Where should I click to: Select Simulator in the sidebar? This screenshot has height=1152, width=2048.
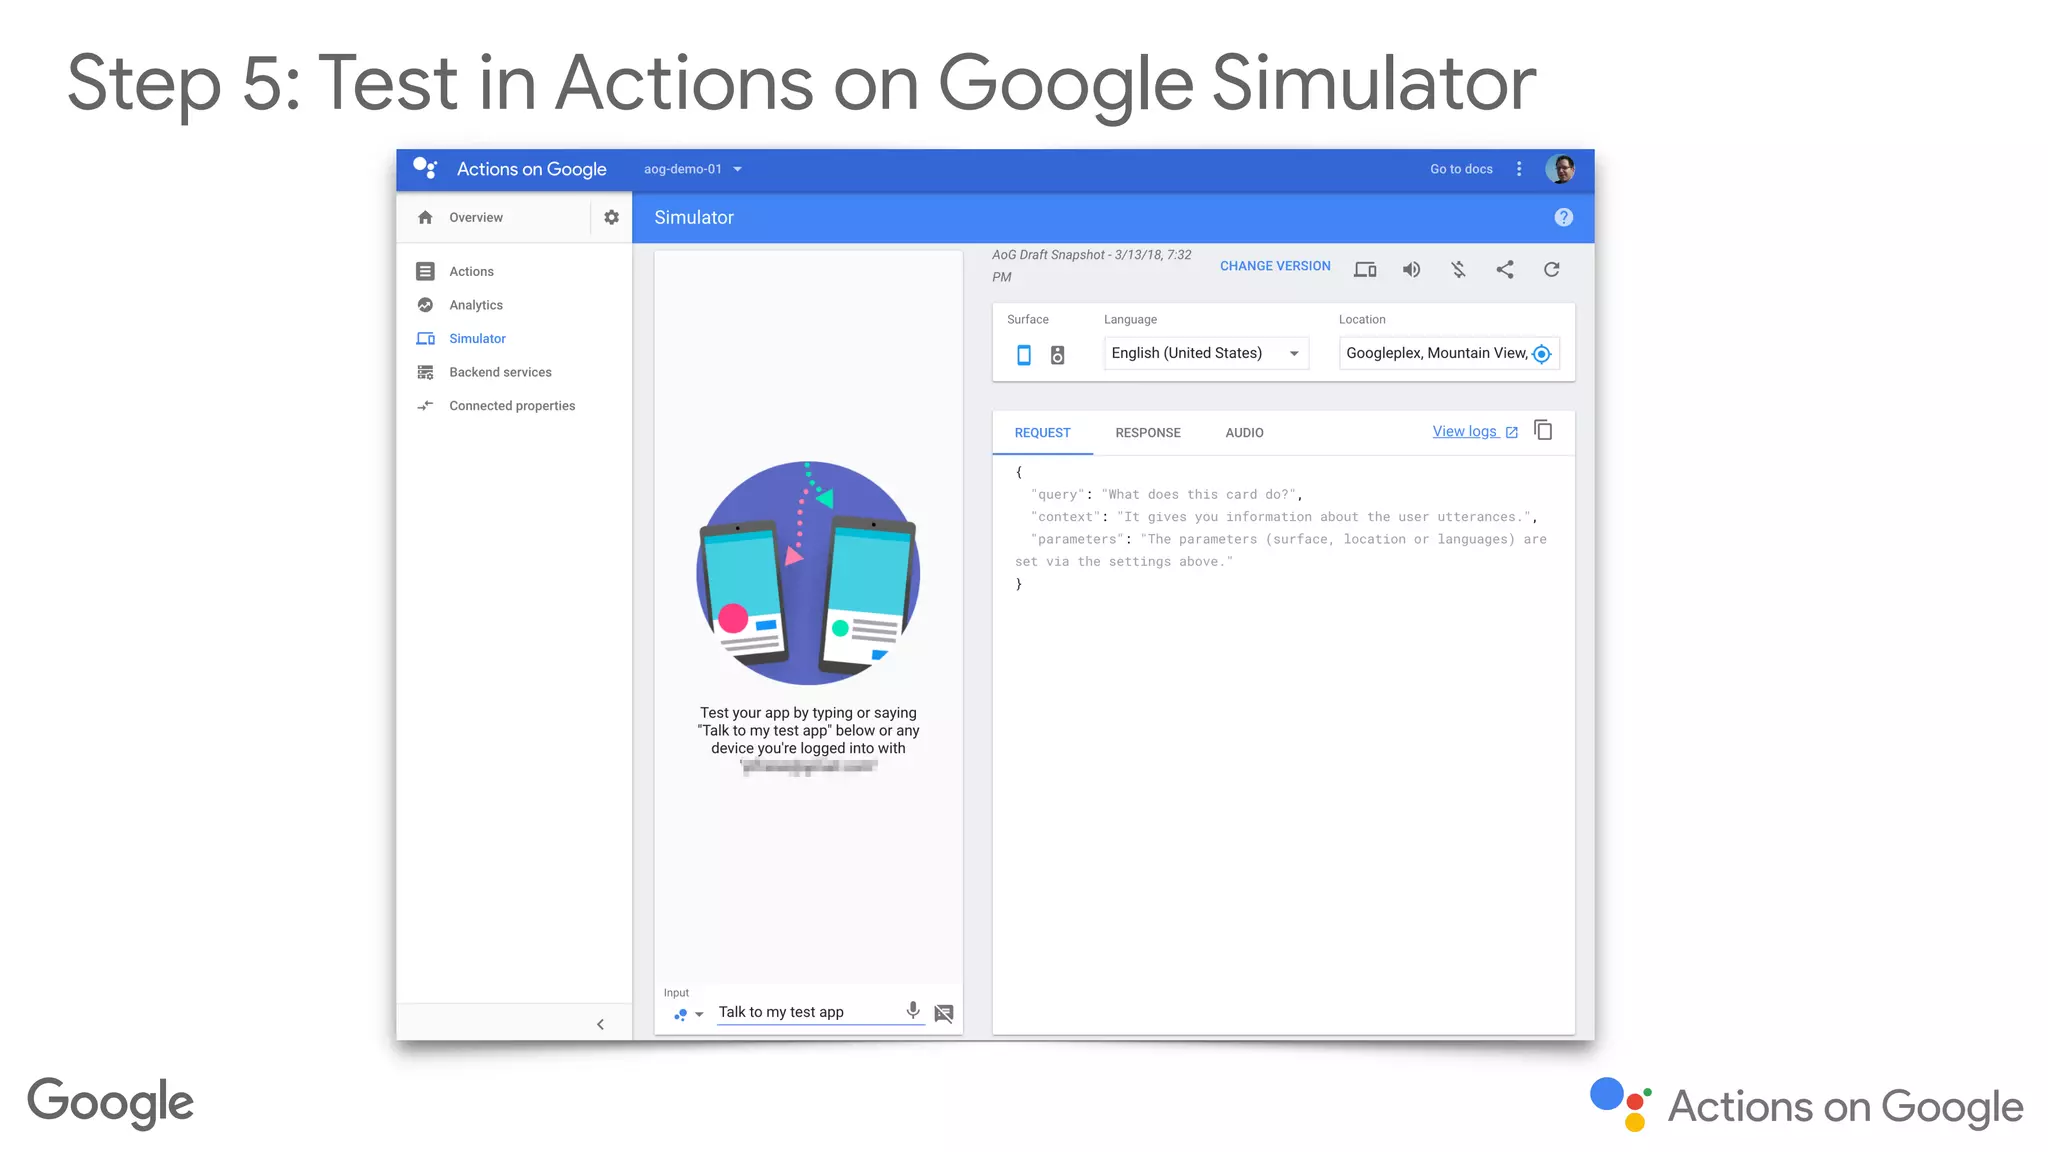point(477,338)
